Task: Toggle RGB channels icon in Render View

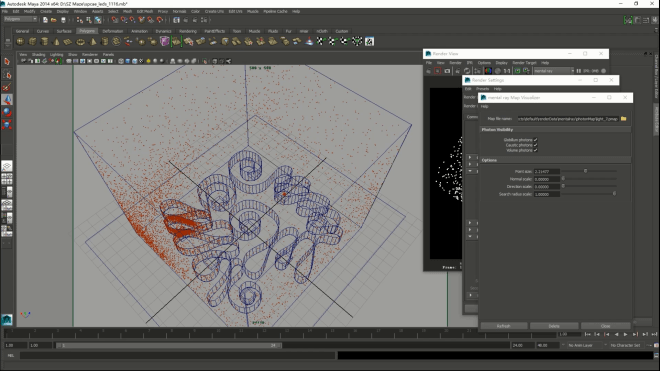Action: tap(488, 71)
